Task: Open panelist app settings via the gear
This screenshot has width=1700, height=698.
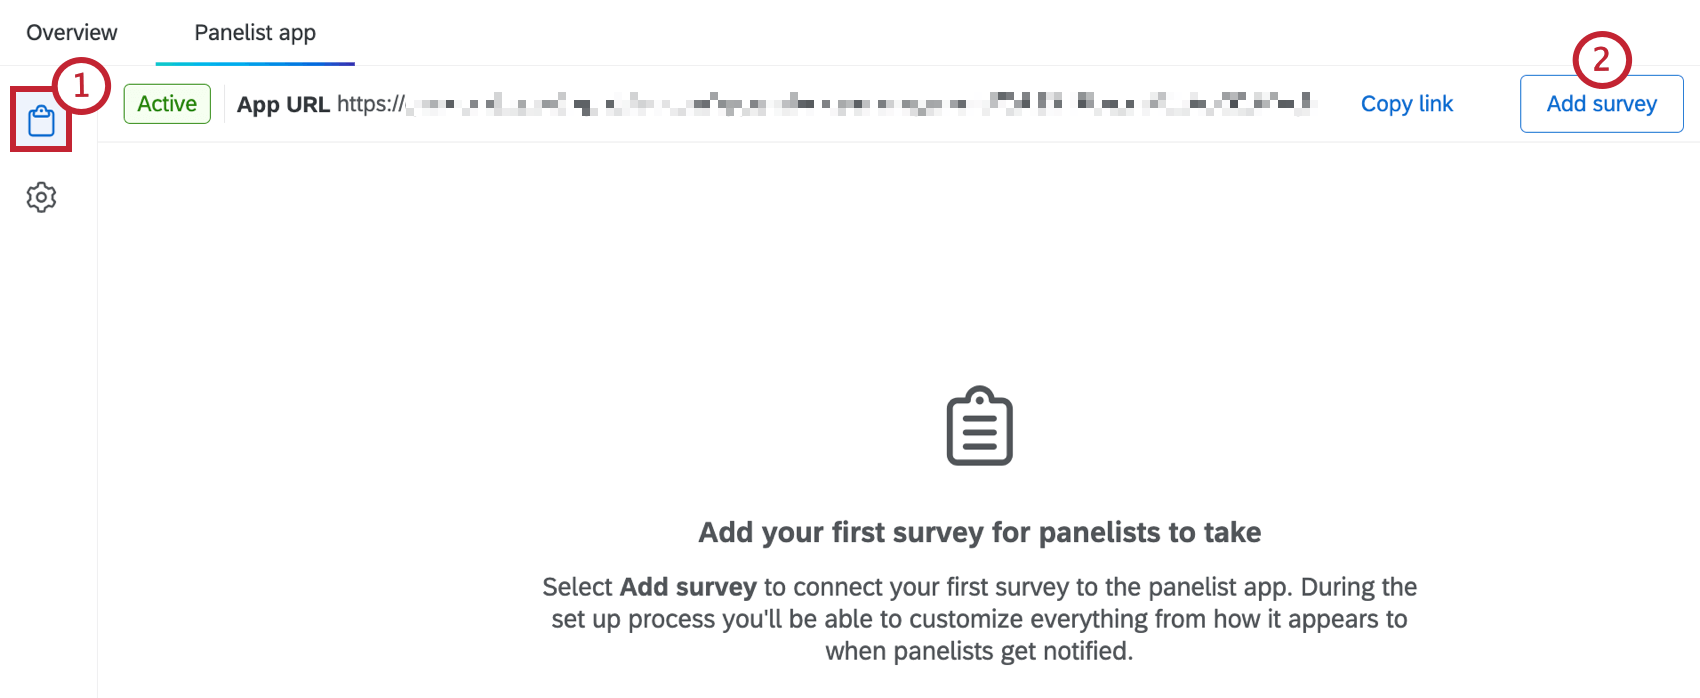Action: (x=40, y=197)
